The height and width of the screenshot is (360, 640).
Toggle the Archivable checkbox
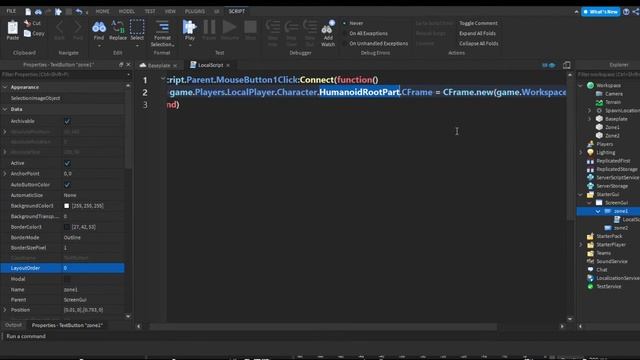pos(67,121)
